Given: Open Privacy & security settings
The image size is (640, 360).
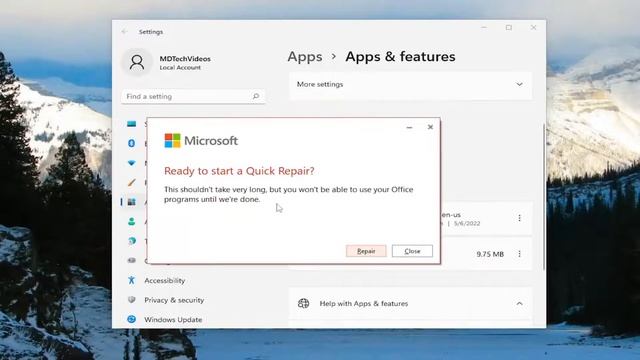Looking at the screenshot, I should (x=174, y=300).
